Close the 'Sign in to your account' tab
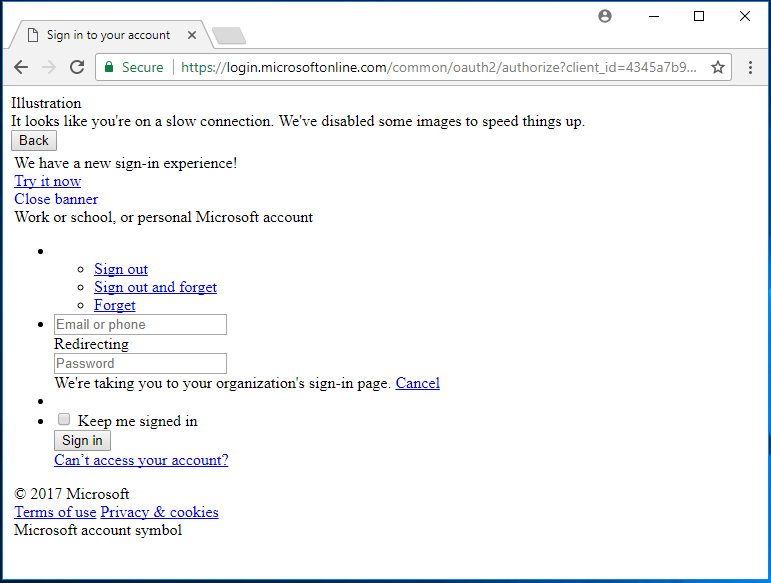 pyautogui.click(x=192, y=35)
